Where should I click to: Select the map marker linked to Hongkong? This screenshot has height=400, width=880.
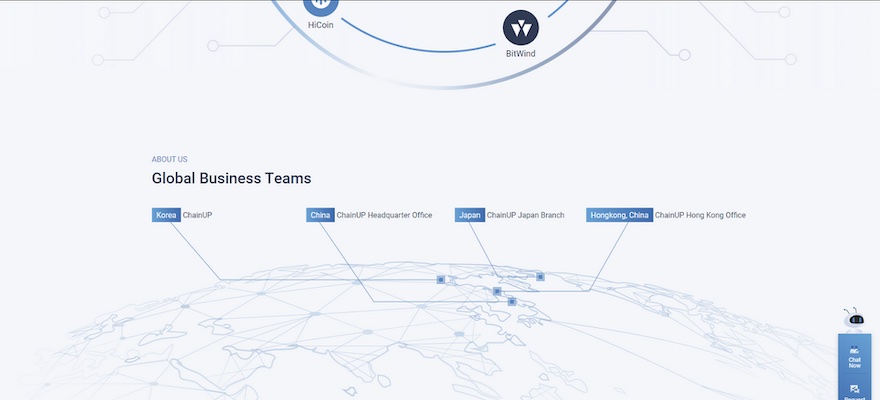(x=497, y=291)
